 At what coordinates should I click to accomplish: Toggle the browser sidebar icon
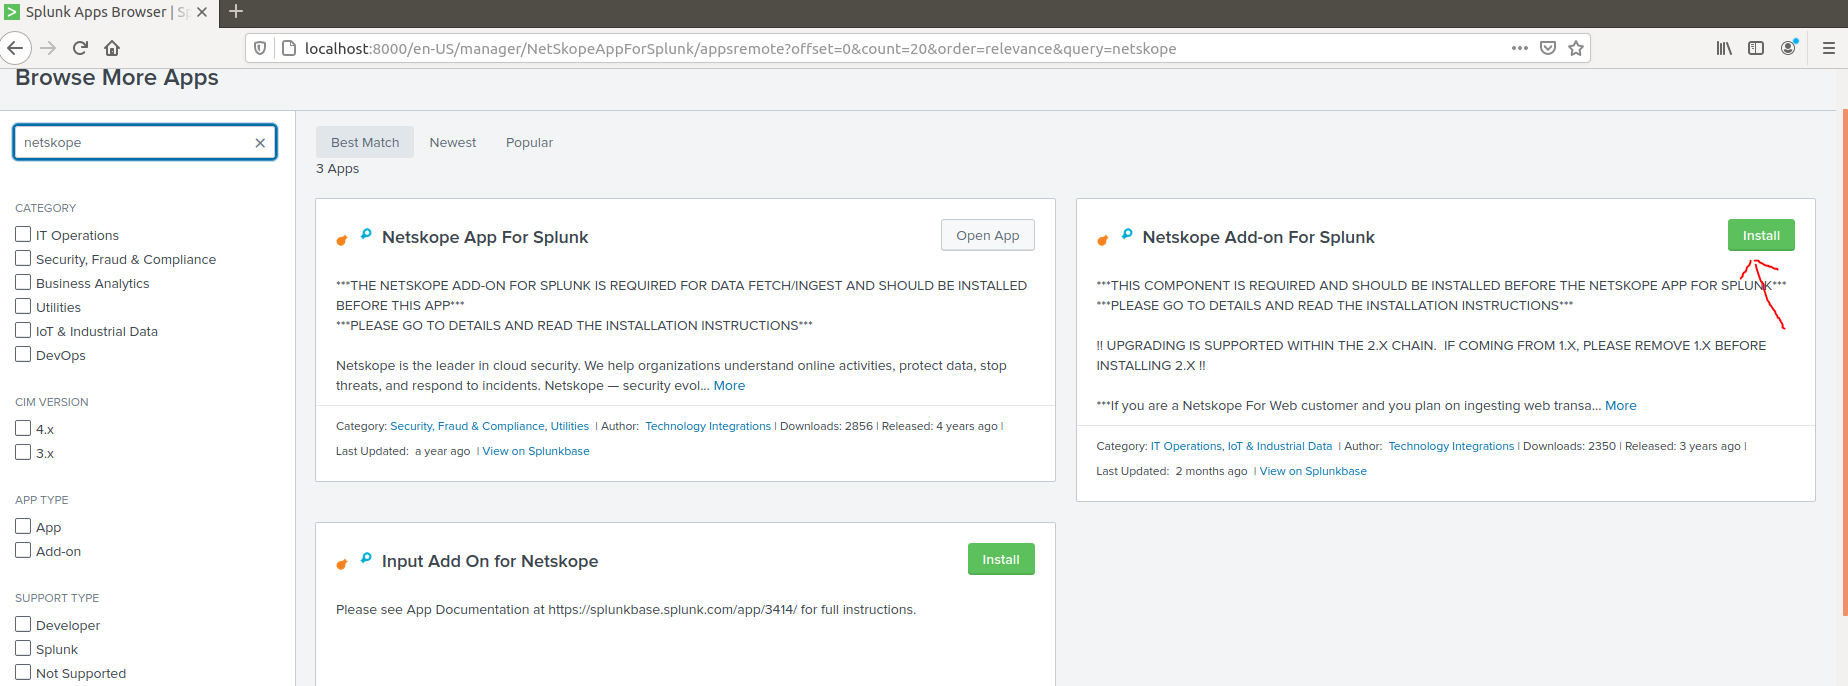coord(1756,48)
